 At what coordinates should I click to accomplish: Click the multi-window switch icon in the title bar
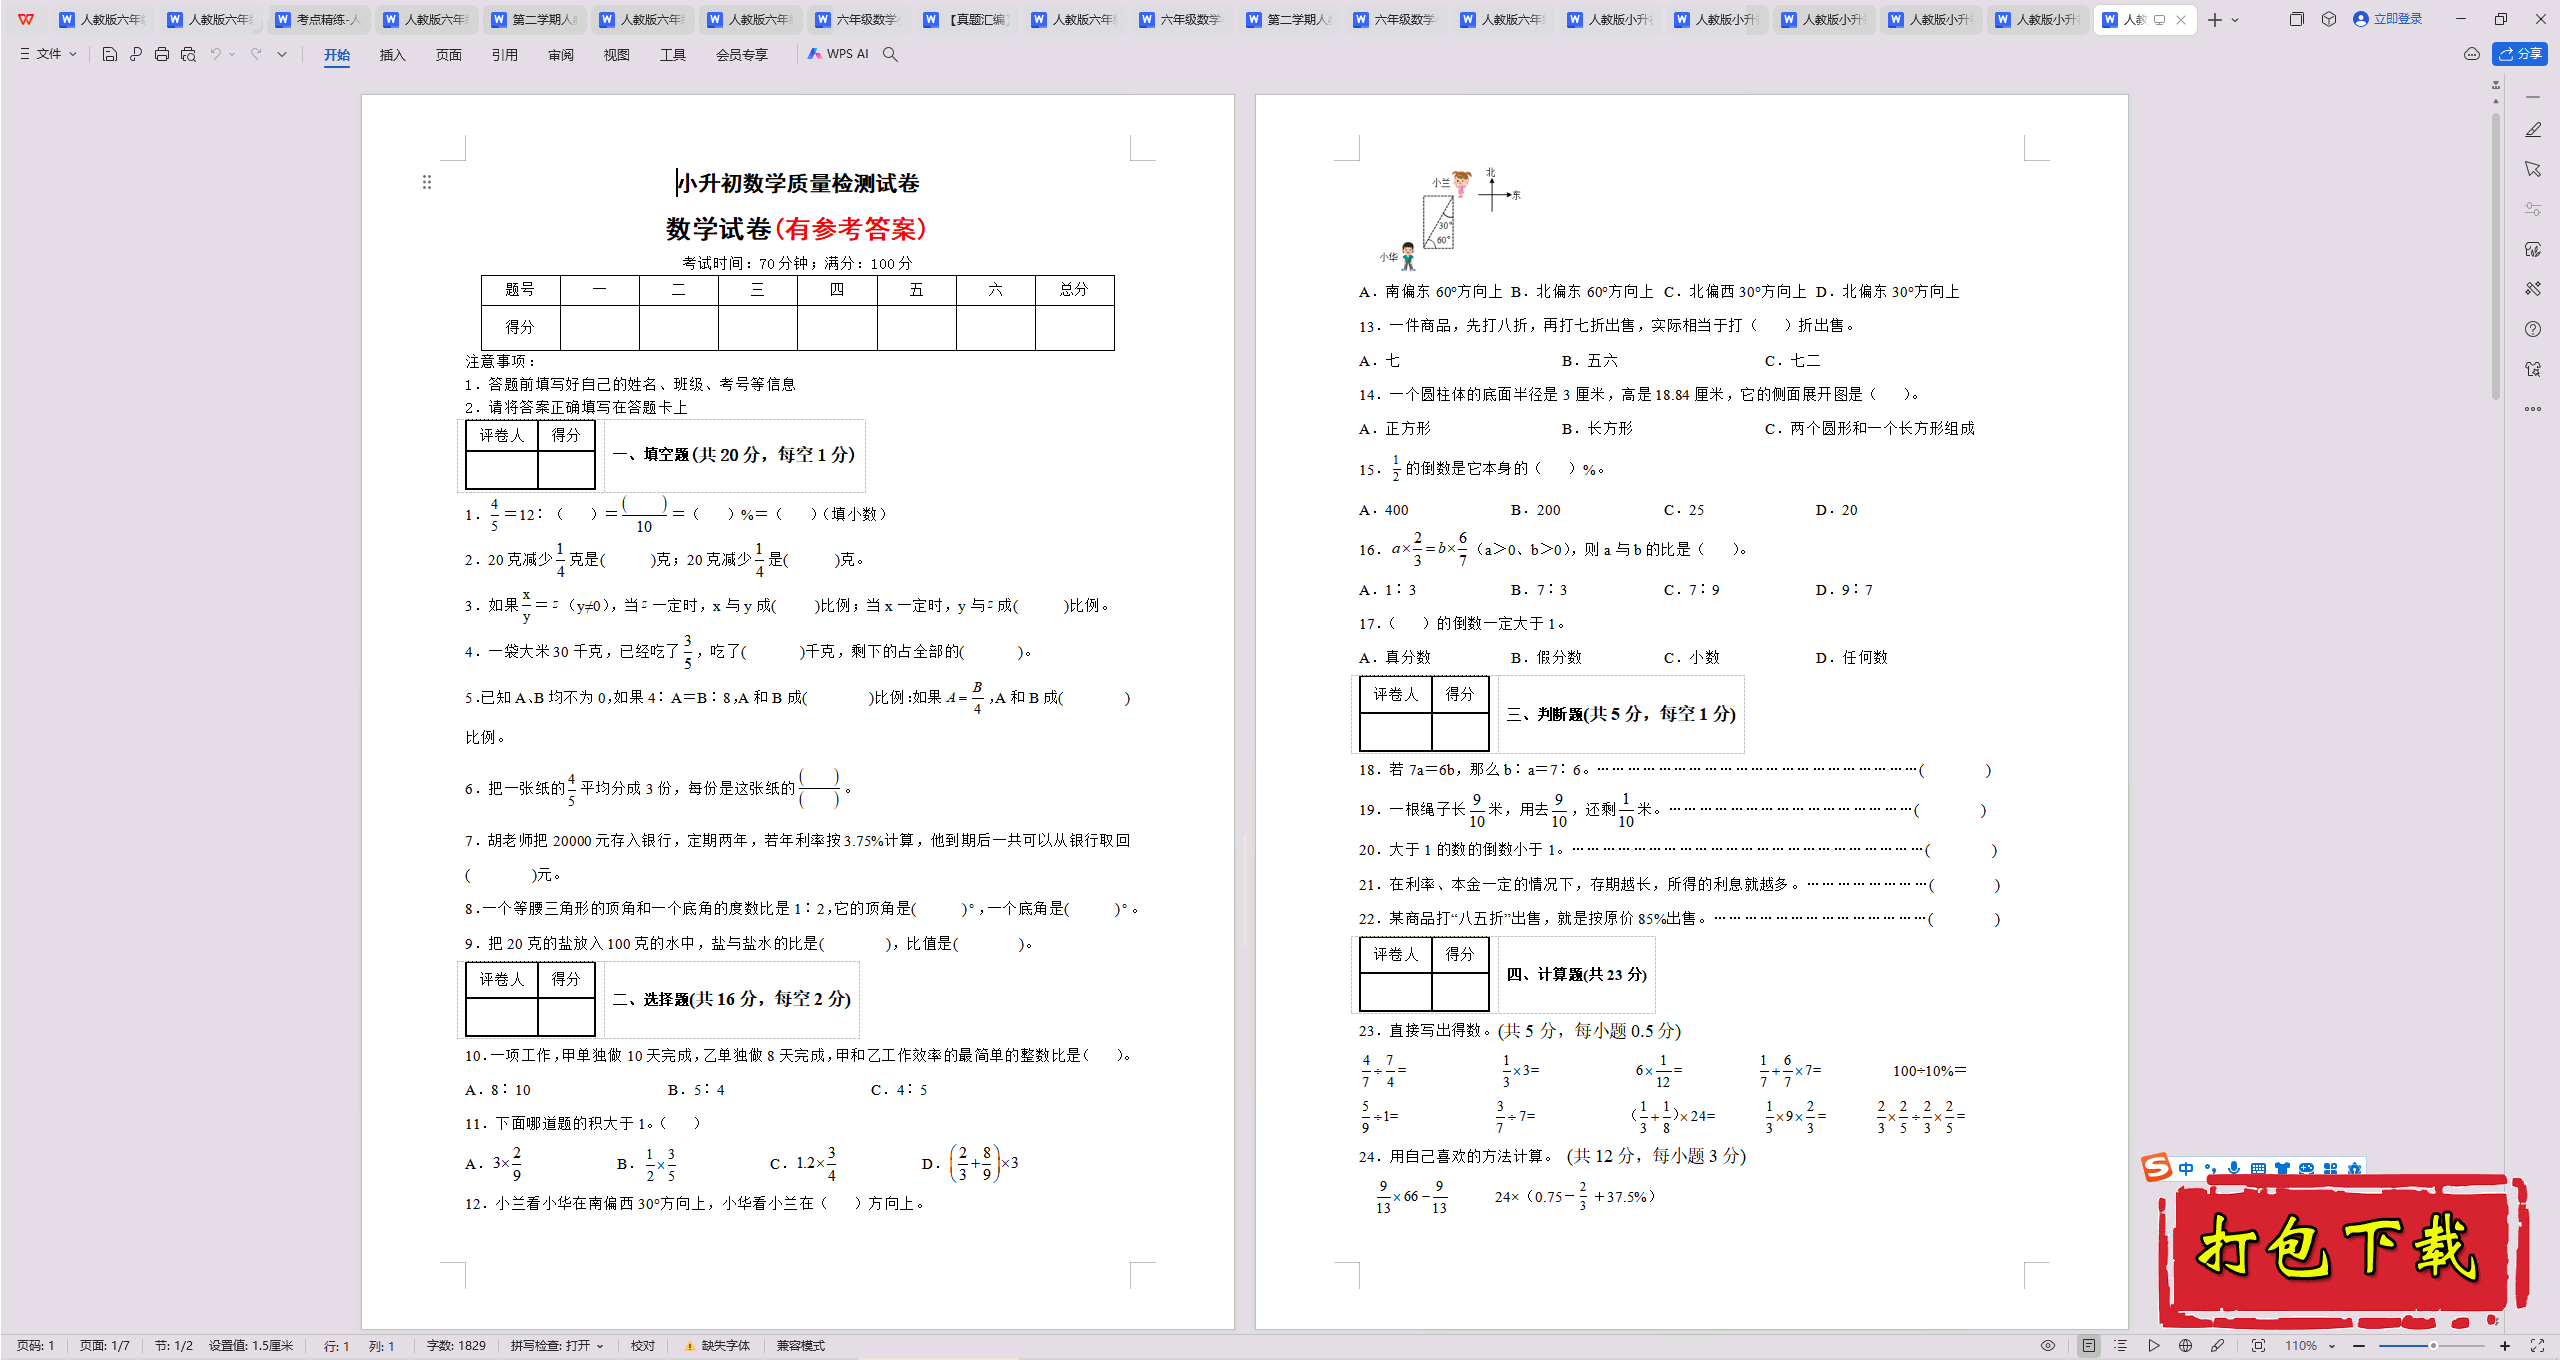click(x=2296, y=19)
